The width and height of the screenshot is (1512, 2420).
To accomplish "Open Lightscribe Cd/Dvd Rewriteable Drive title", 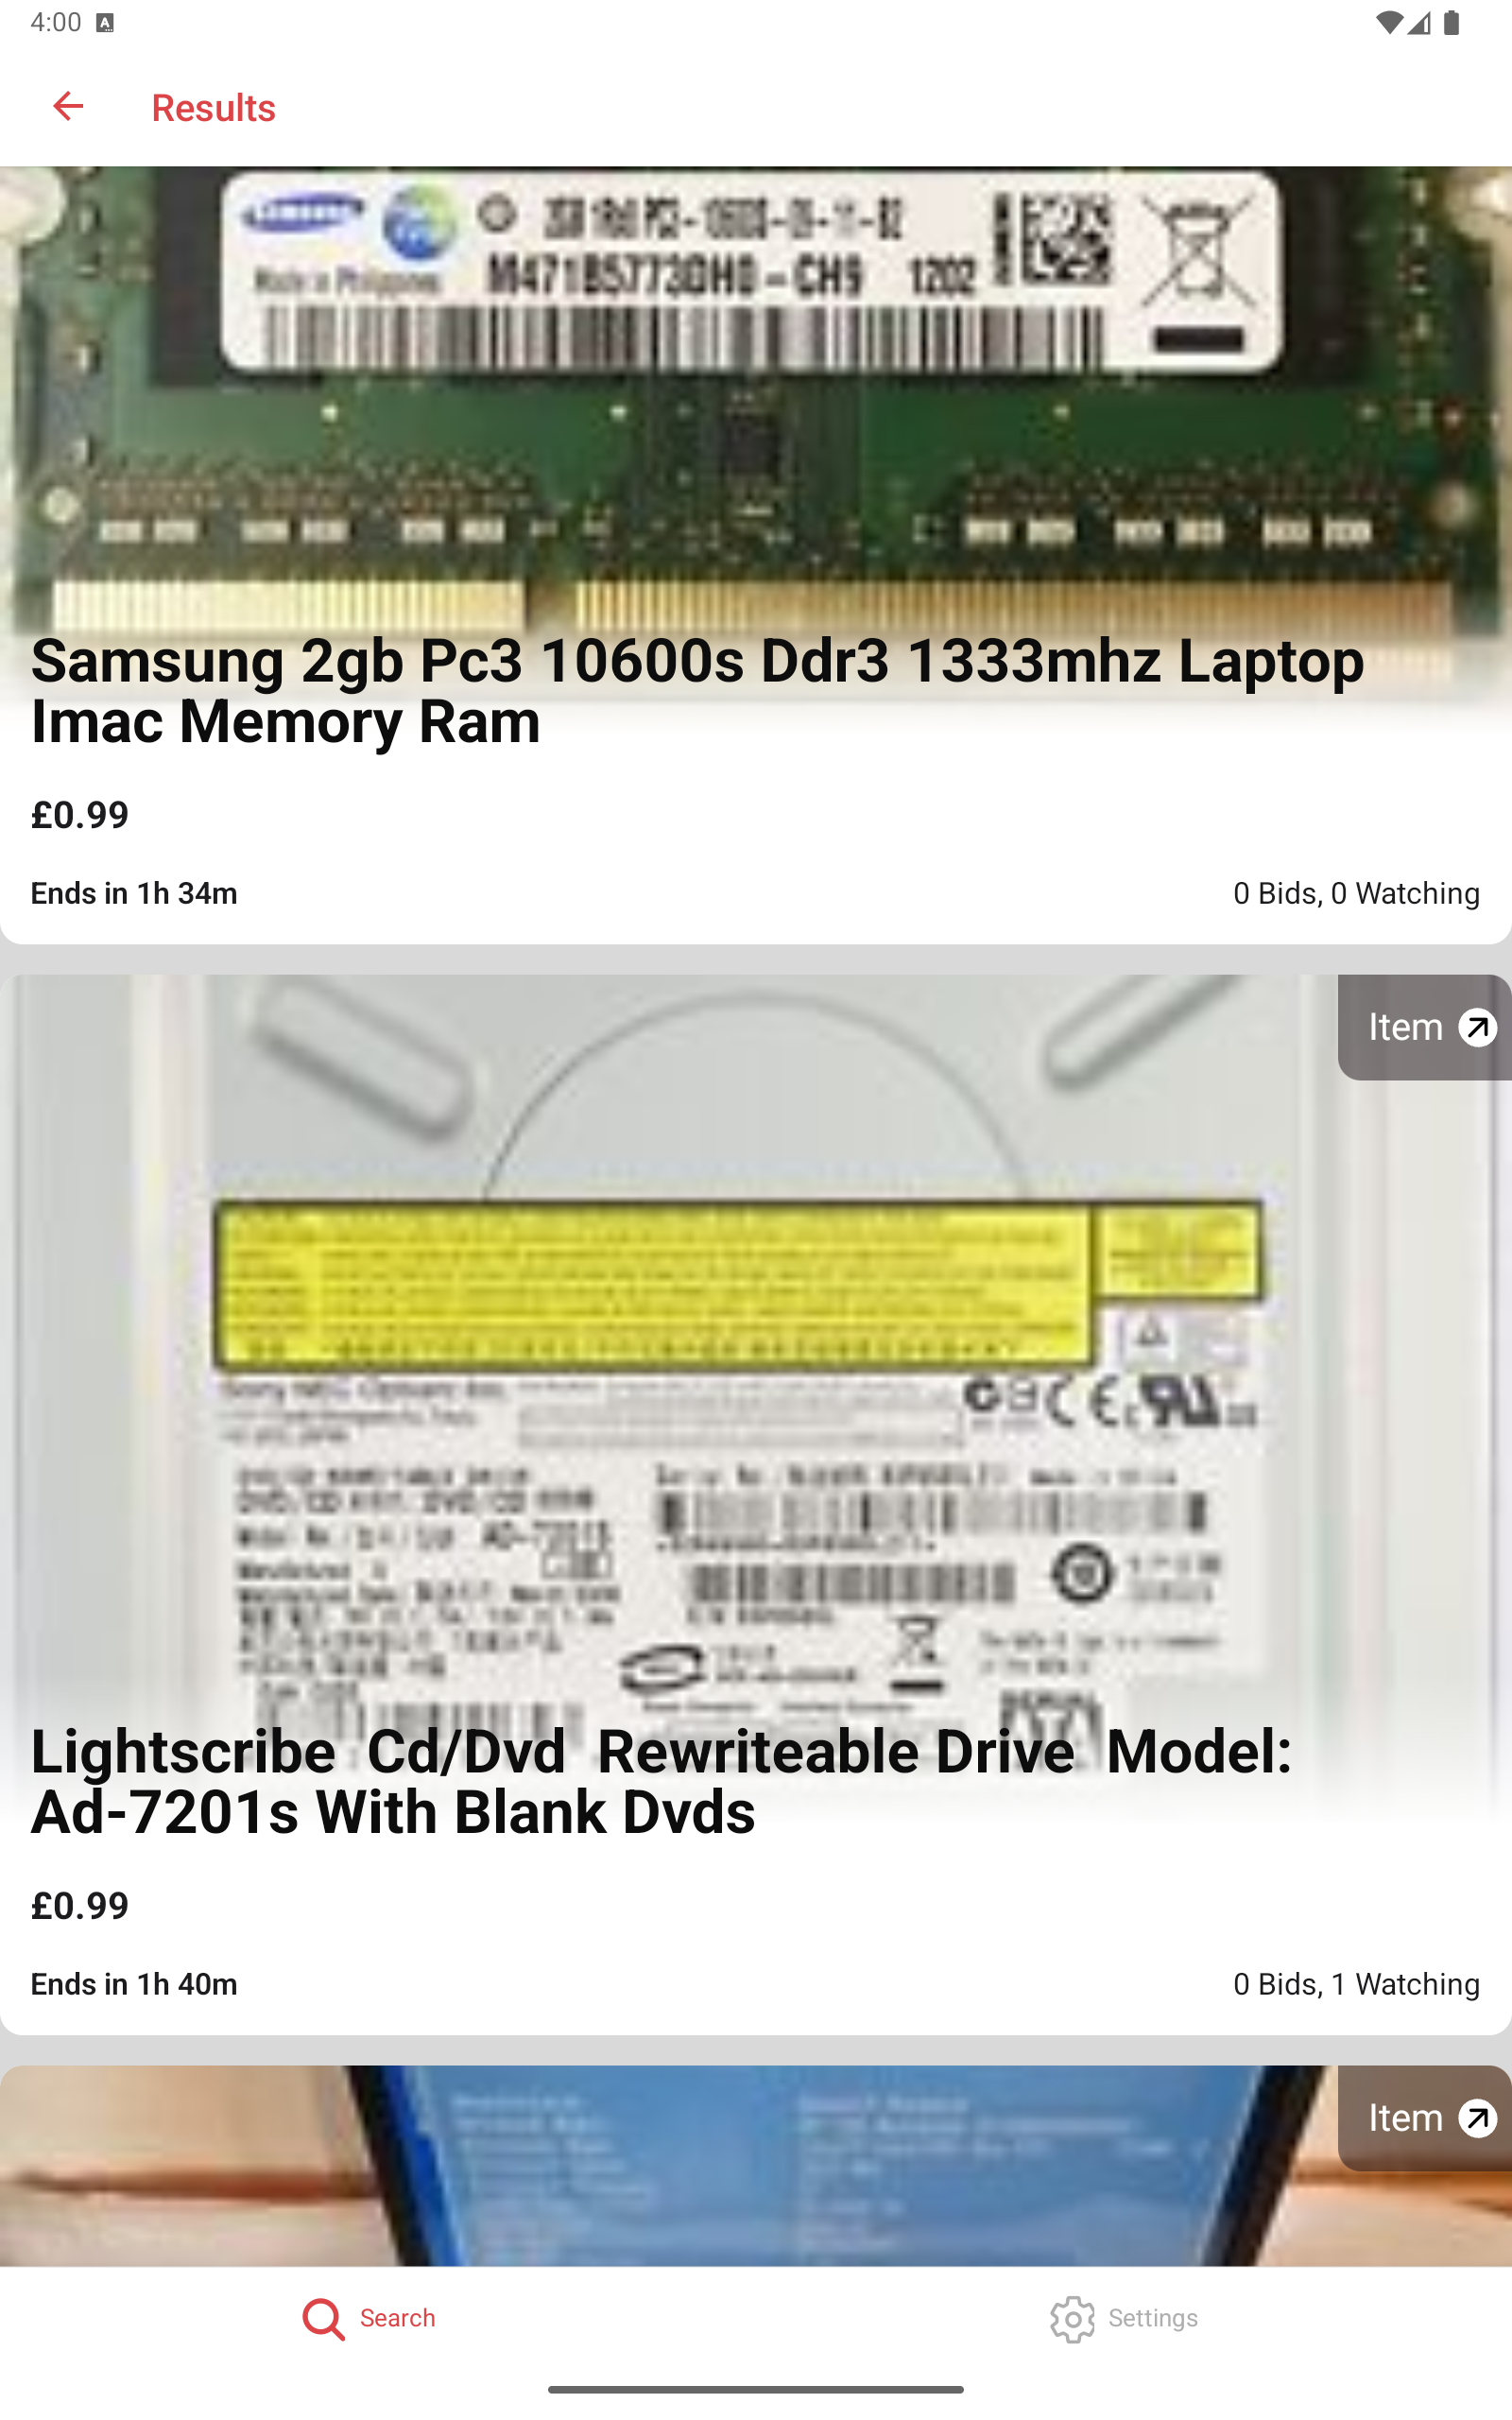I will click(661, 1782).
